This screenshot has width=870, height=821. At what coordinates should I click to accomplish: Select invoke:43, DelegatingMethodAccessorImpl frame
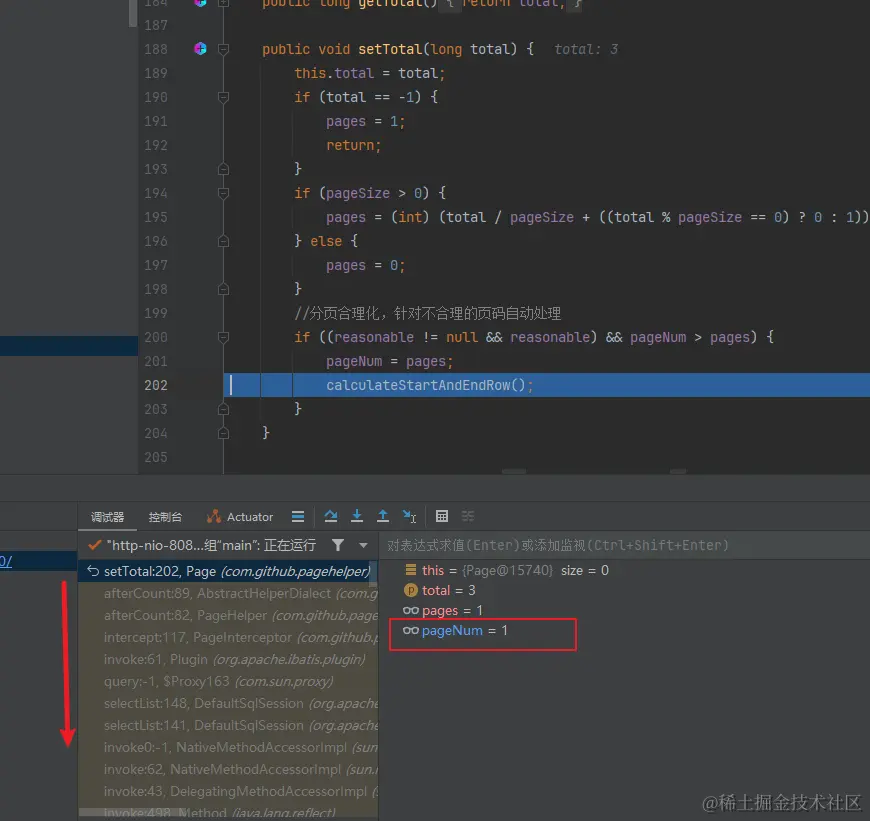227,791
